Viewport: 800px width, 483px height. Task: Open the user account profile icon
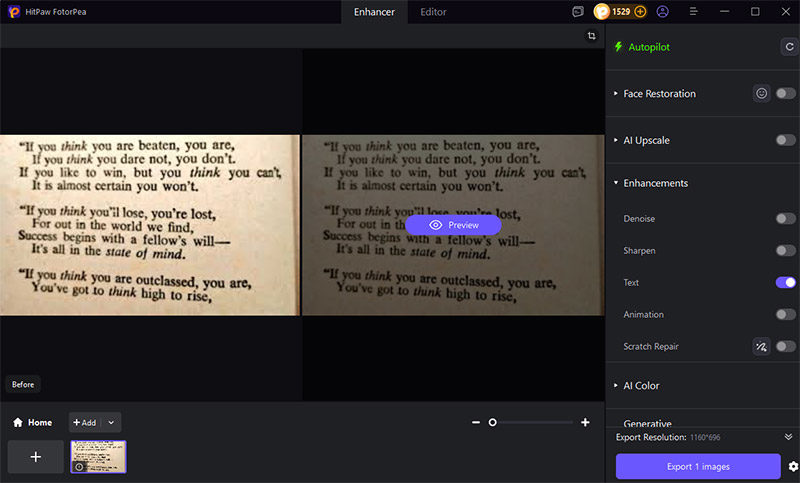pos(662,11)
